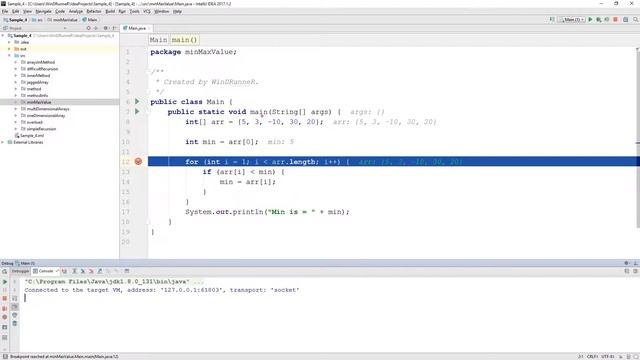
Task: Run with coverage icon in toolbar
Action: point(607,20)
